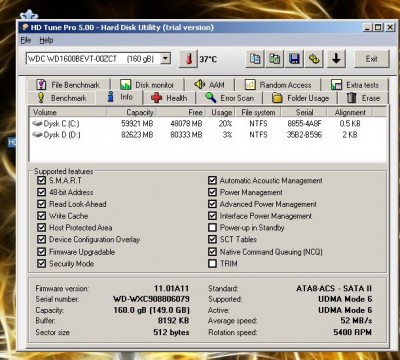Toggle the Firmware Upgradable checkbox

point(41,252)
